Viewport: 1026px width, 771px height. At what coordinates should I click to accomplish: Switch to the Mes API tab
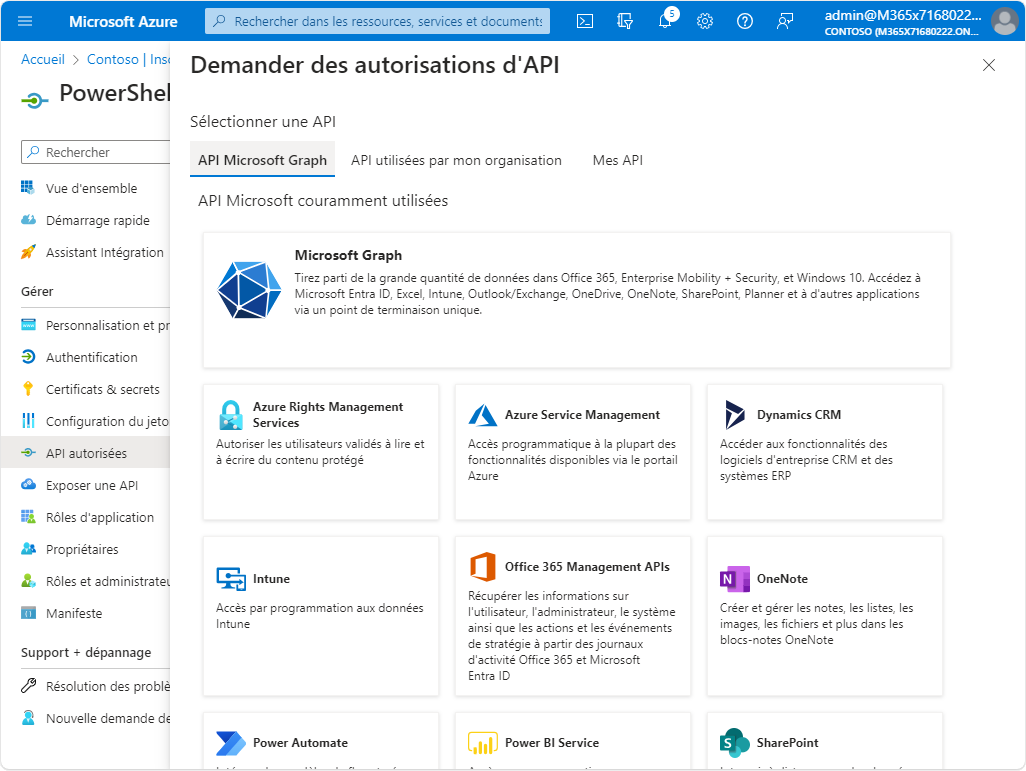point(618,160)
